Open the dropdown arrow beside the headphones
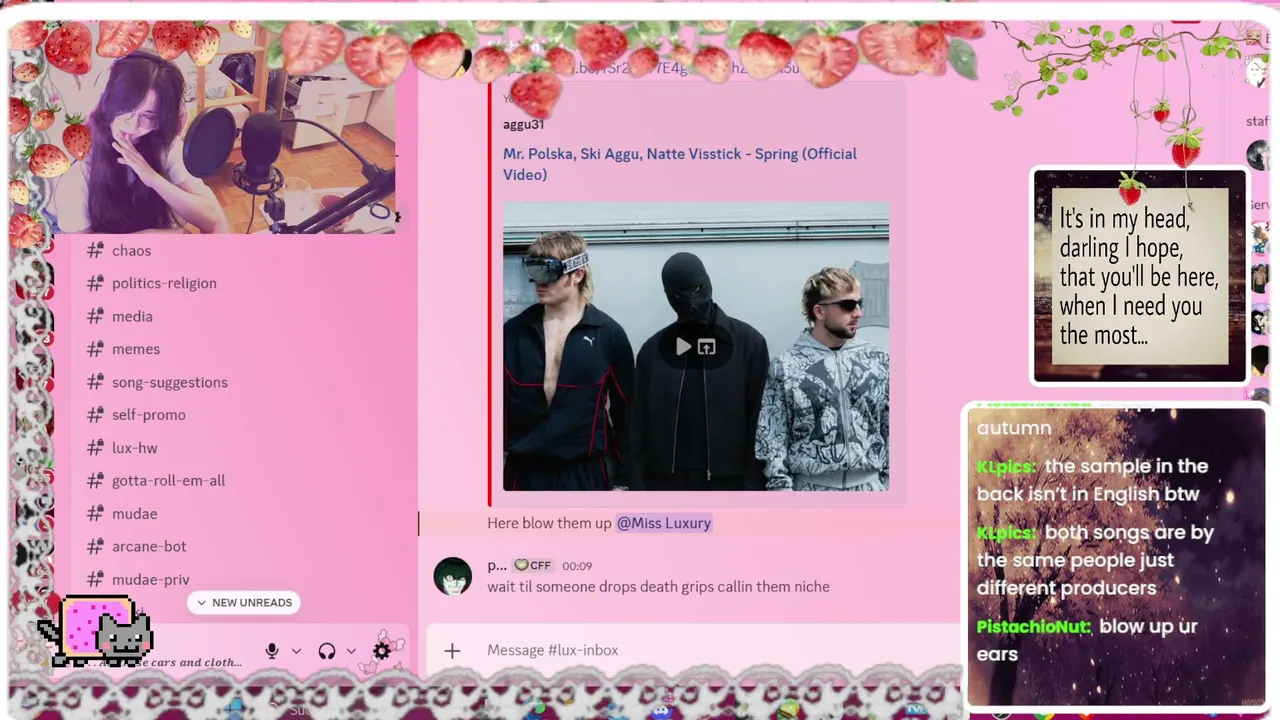This screenshot has width=1280, height=720. click(x=351, y=651)
